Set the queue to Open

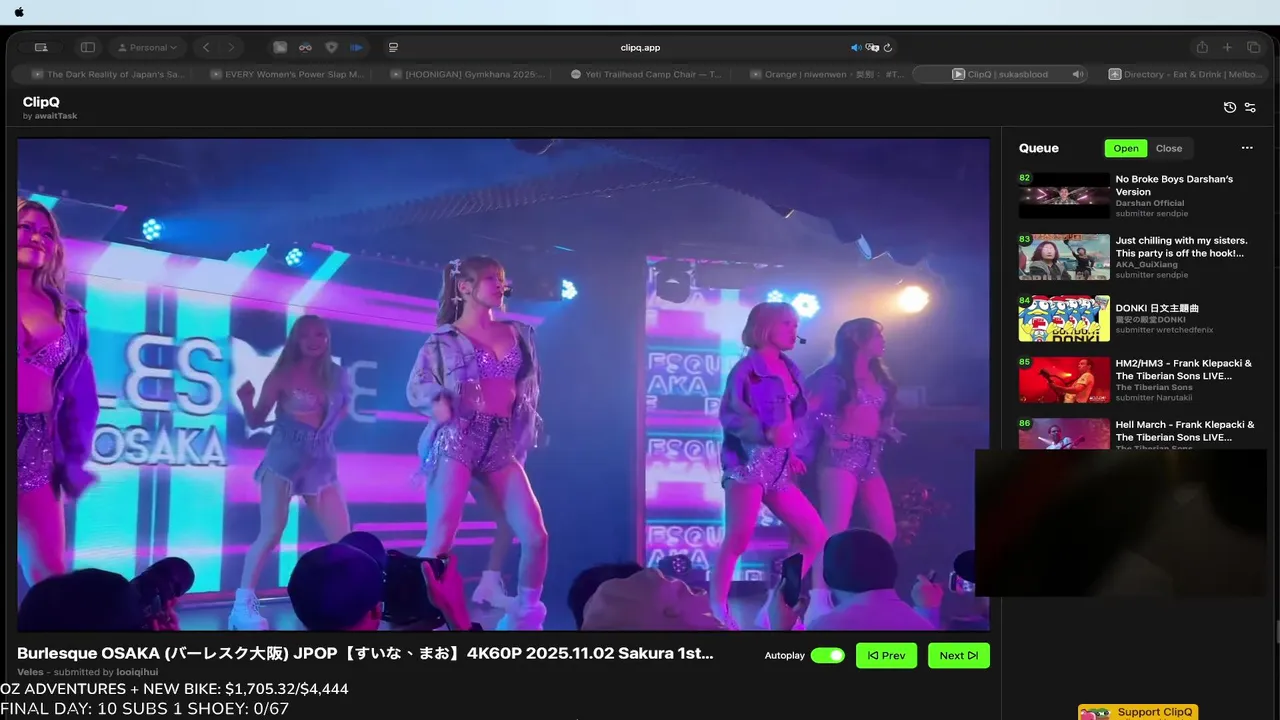pyautogui.click(x=1126, y=148)
